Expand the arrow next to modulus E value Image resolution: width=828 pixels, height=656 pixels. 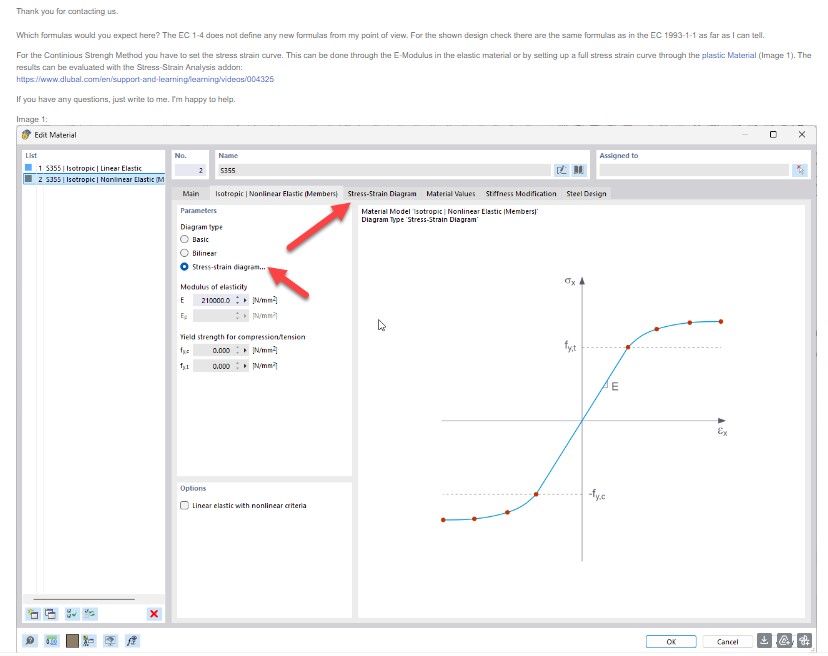point(246,300)
